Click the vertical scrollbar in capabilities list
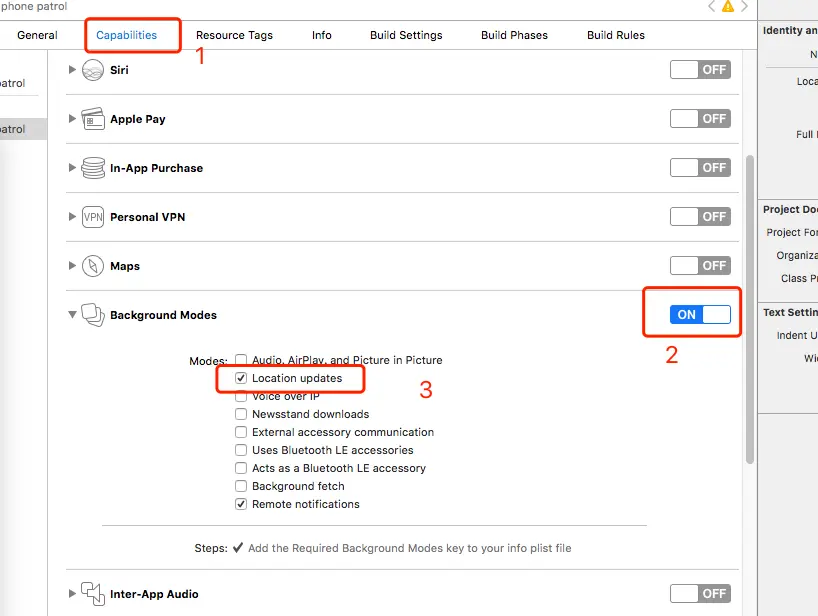The image size is (818, 616). coord(750,300)
